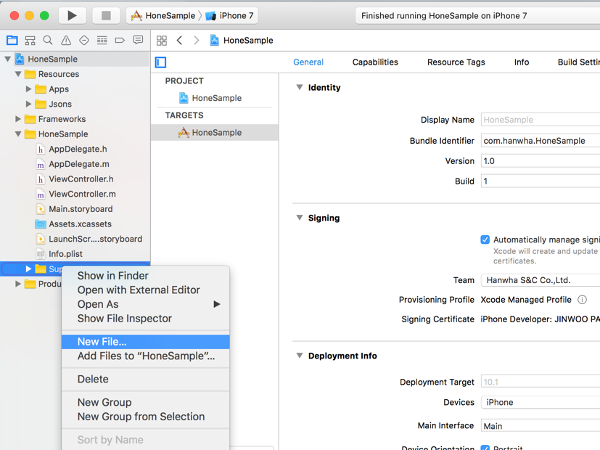Image resolution: width=600 pixels, height=450 pixels.
Task: Open the Report navigator speech-bubble icon
Action: 138,40
